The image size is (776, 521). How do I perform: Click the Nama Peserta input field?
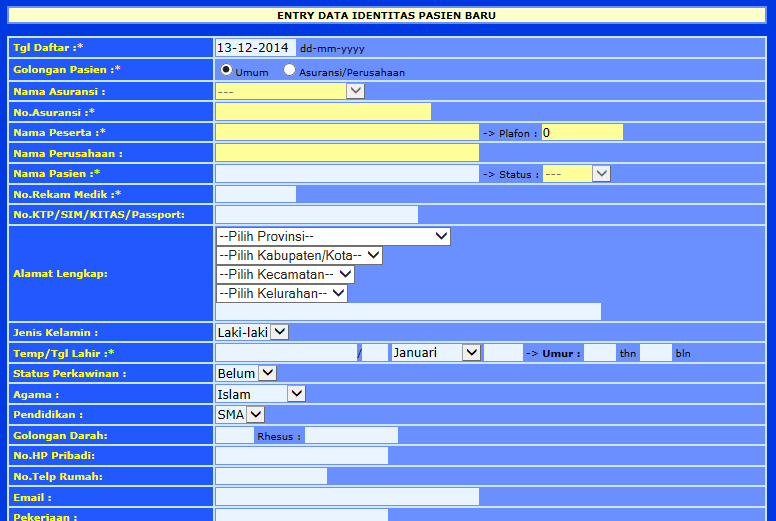pos(347,132)
